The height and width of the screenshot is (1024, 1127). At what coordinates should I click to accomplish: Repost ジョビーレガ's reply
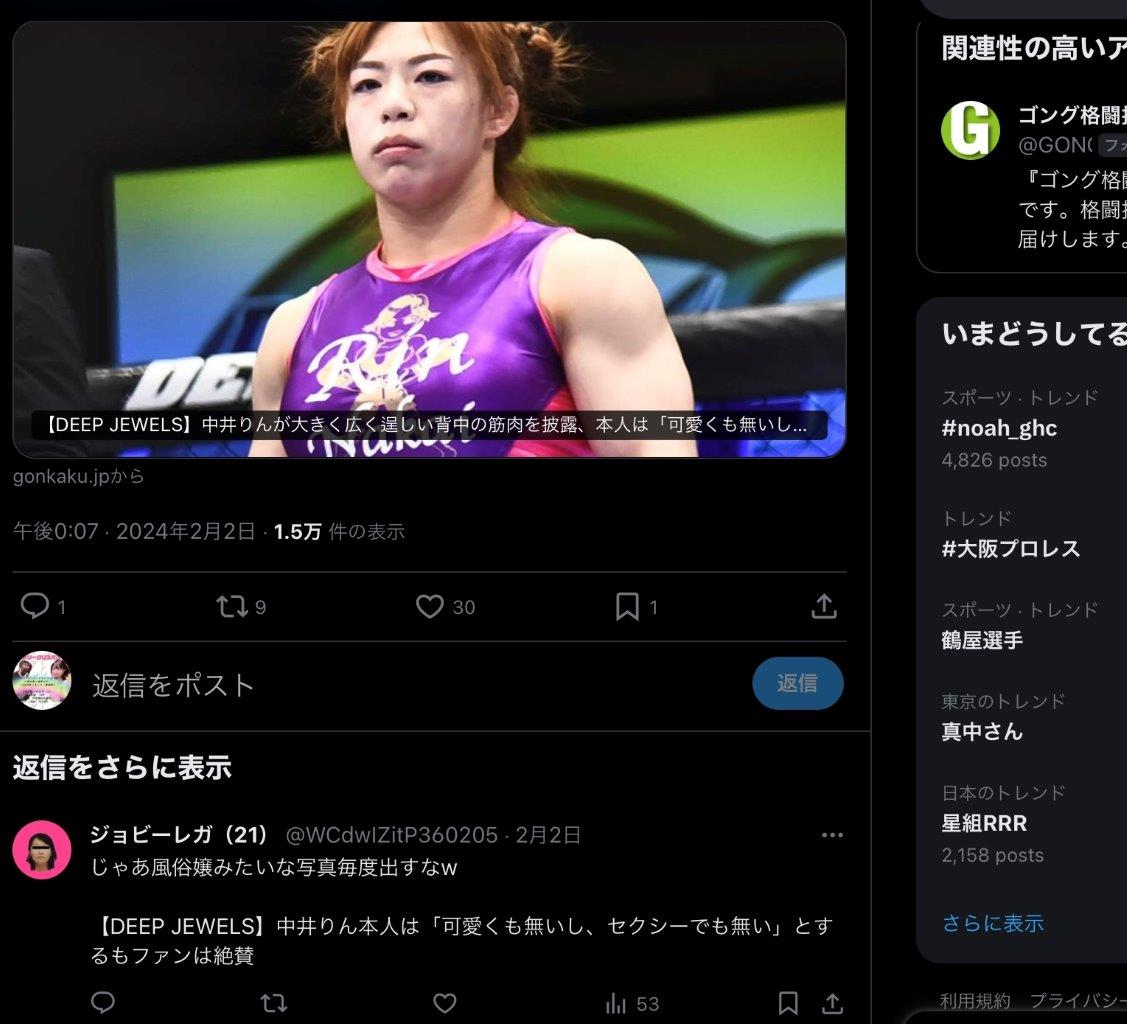click(273, 1002)
